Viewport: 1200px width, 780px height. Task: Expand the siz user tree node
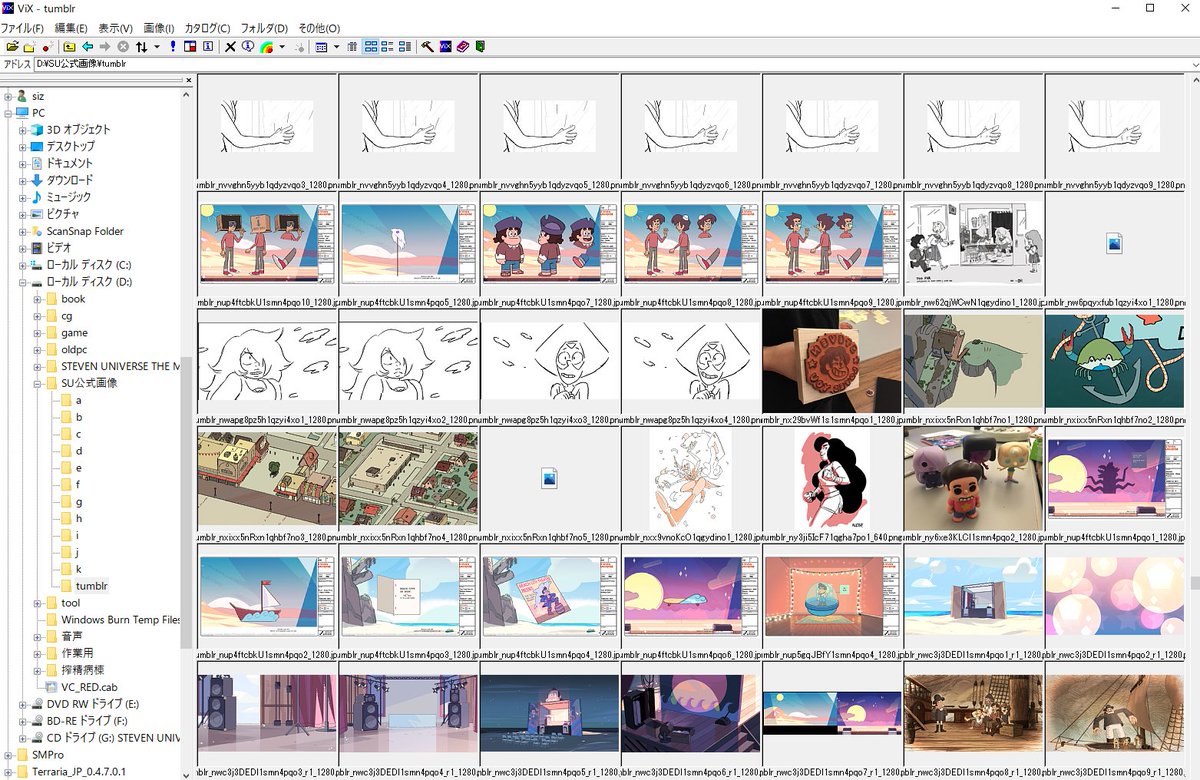[x=8, y=96]
